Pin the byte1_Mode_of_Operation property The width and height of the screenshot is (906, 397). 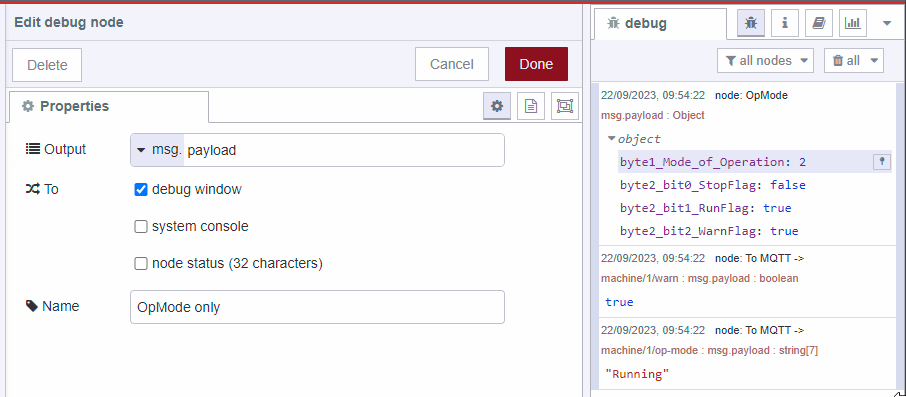tap(882, 162)
